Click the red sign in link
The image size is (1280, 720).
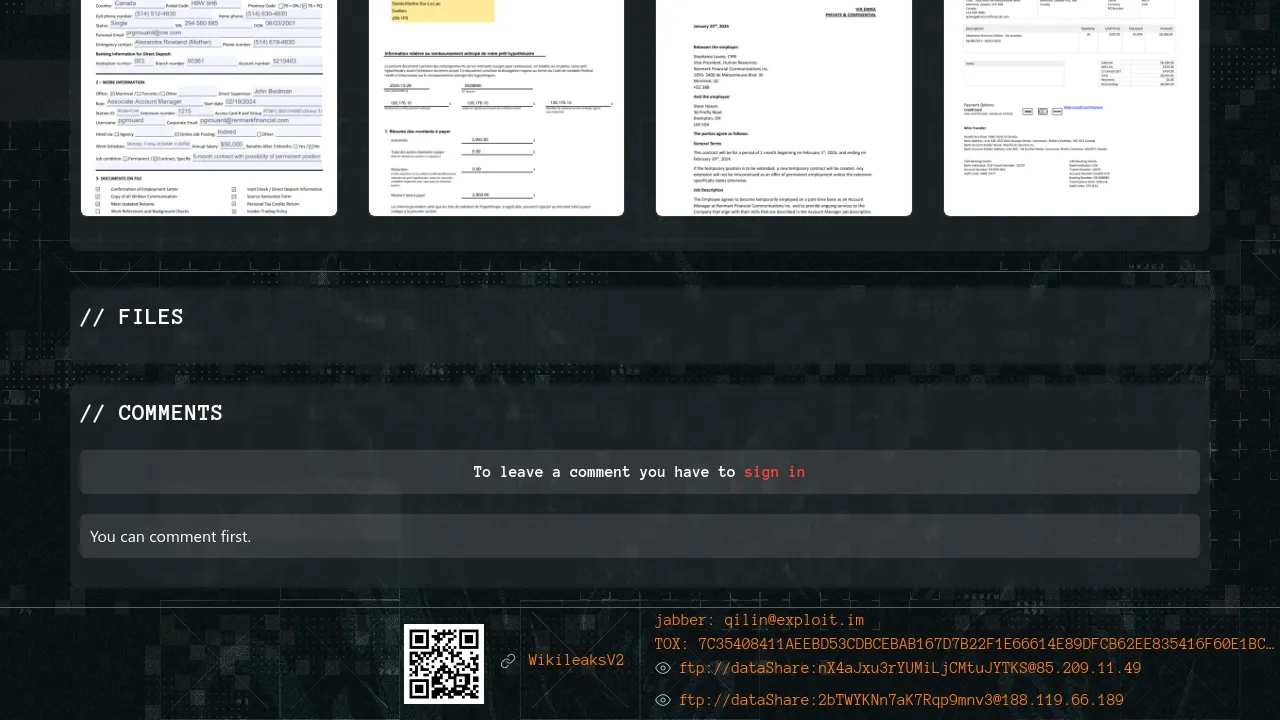click(x=774, y=472)
